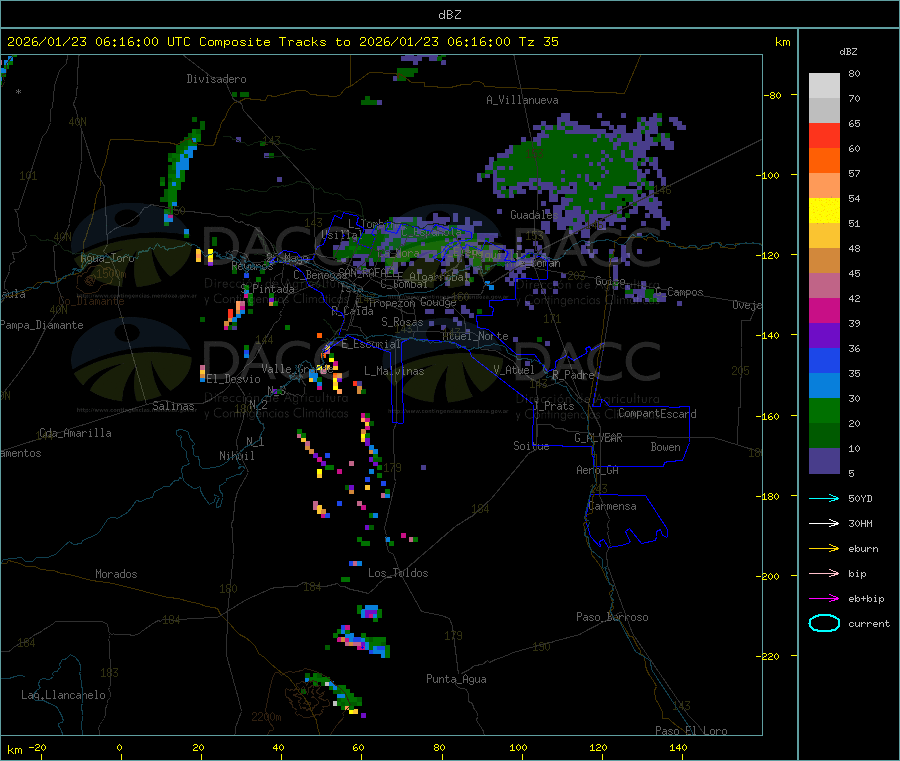Click the cyan 'current' ellipse legend icon
Image resolution: width=900 pixels, height=761 pixels.
824,623
